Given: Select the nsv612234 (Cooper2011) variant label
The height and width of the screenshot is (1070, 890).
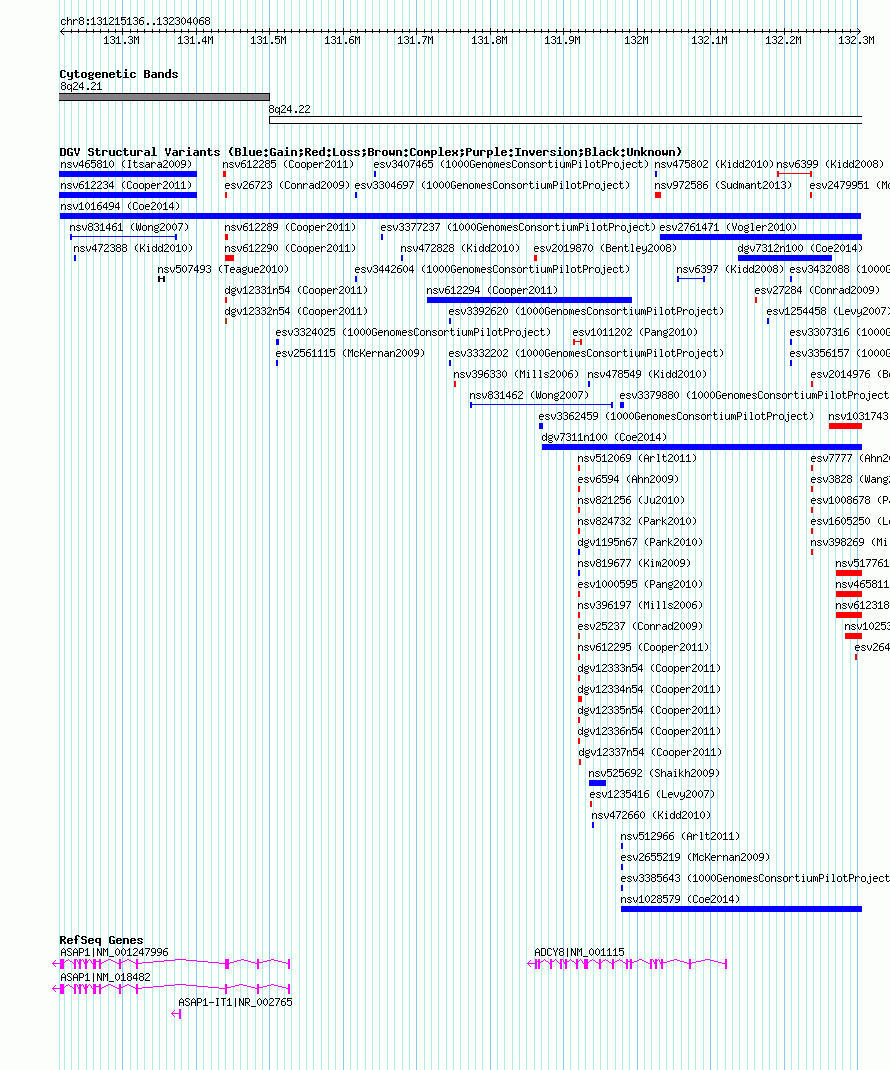Looking at the screenshot, I should [x=126, y=186].
